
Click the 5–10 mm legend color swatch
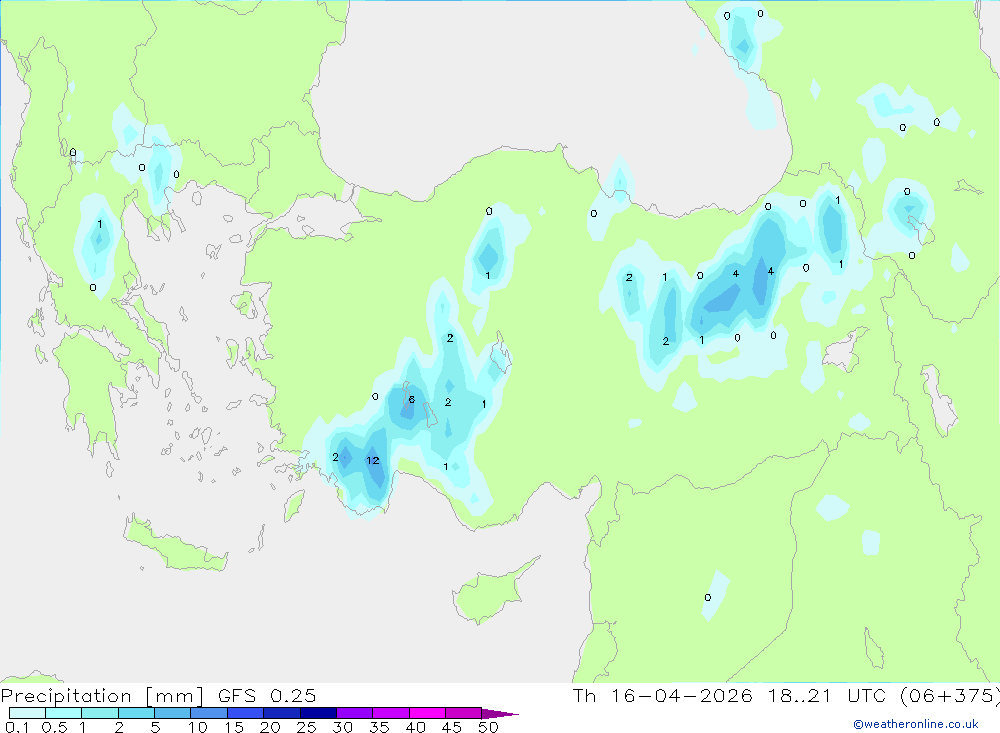pos(173,713)
